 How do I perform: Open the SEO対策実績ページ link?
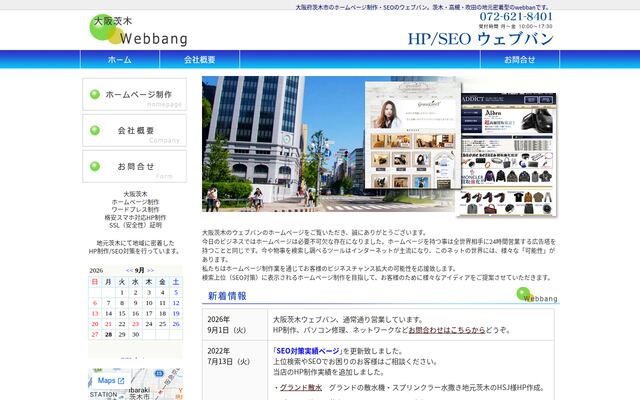coord(308,351)
